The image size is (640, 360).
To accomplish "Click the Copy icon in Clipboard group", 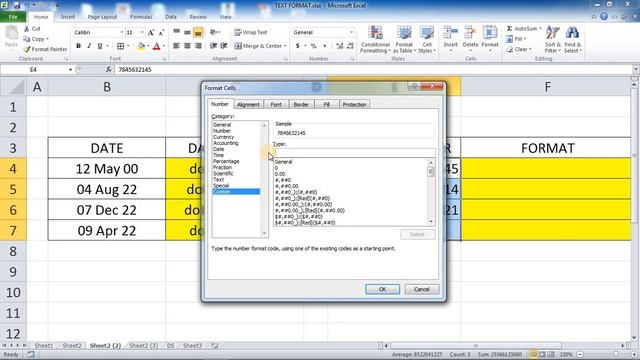I will (x=27, y=39).
